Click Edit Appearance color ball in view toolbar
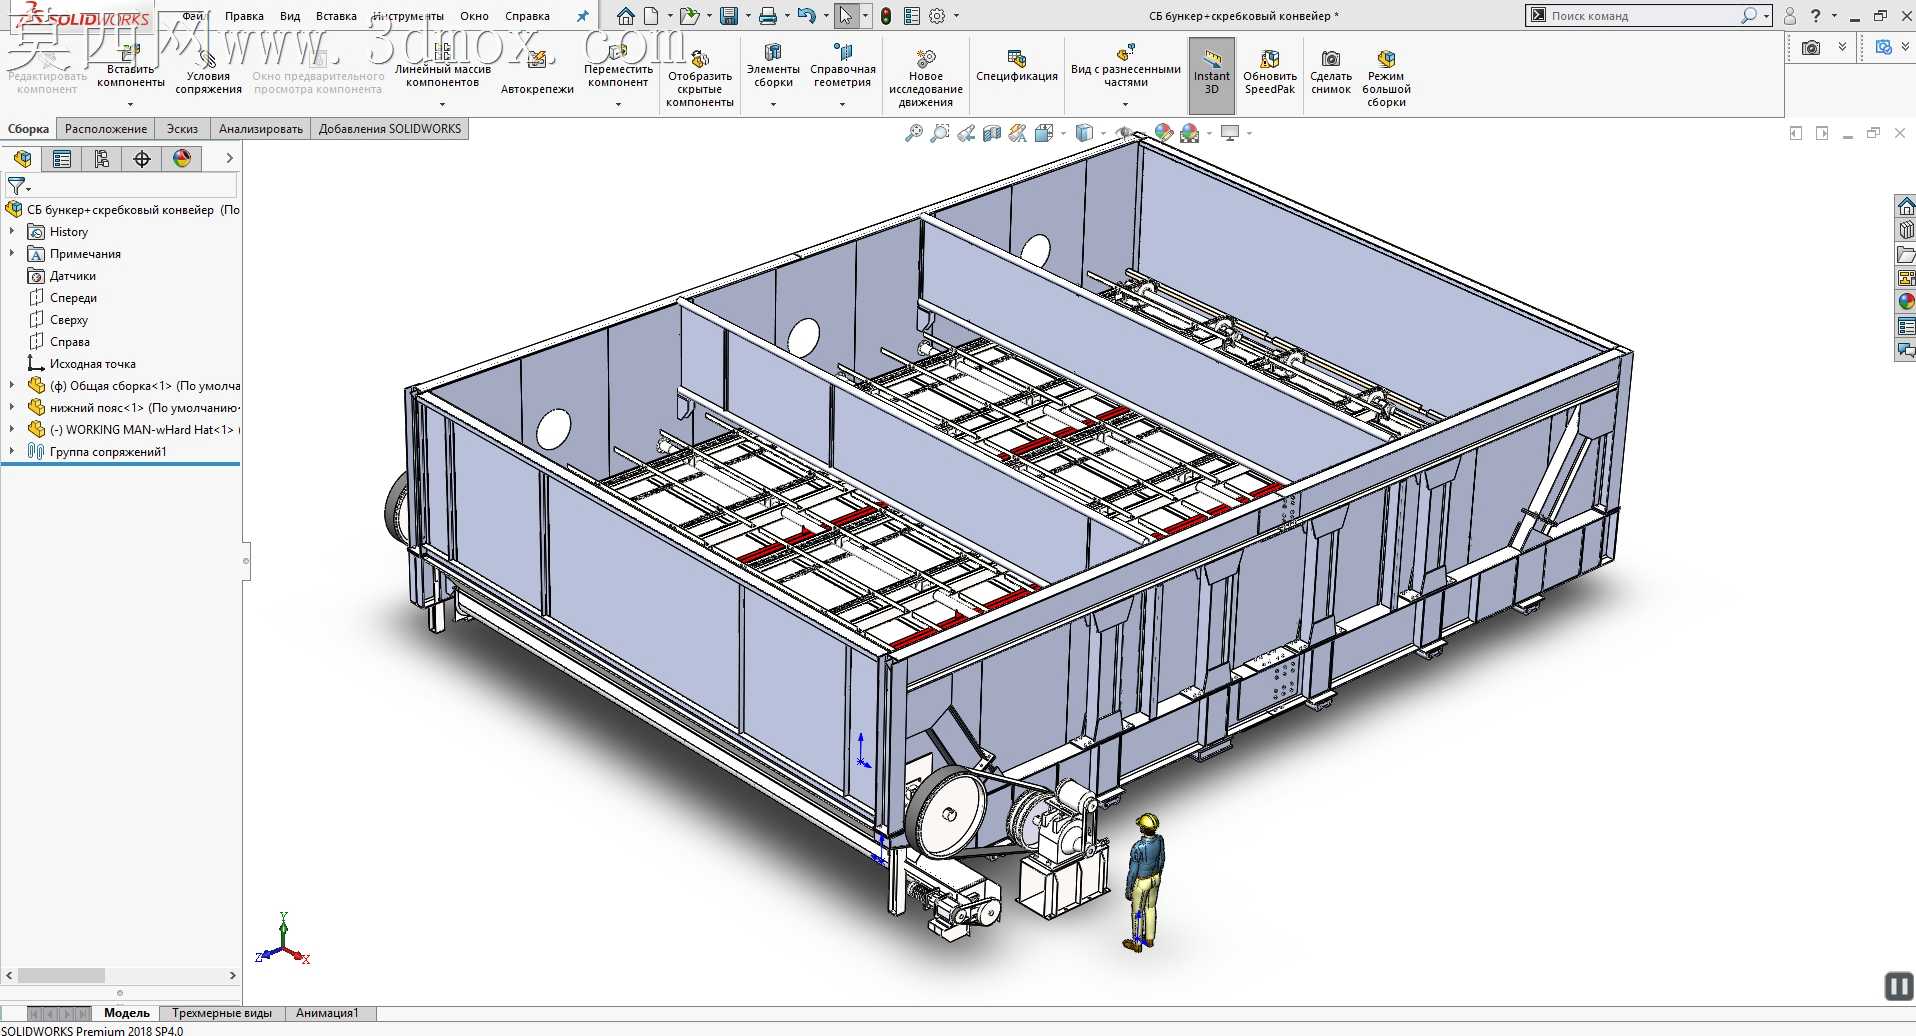 point(1163,133)
